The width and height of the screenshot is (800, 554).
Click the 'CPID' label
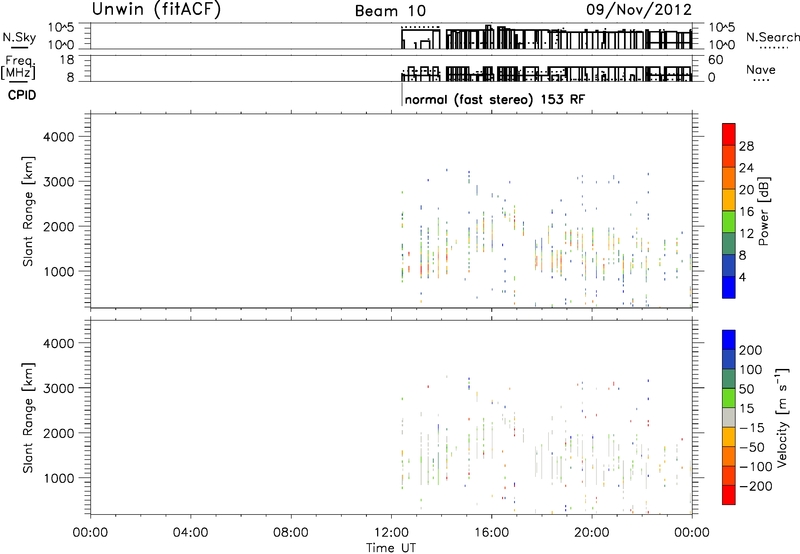pyautogui.click(x=22, y=95)
